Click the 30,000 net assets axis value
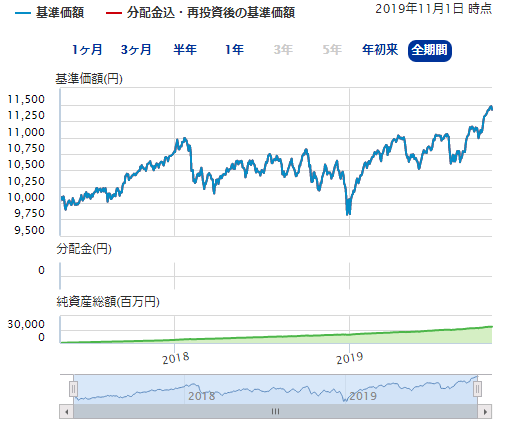The image size is (512, 431). [26, 324]
